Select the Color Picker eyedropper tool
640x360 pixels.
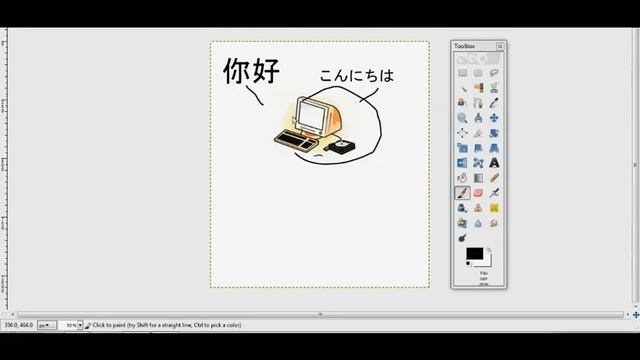tap(494, 103)
